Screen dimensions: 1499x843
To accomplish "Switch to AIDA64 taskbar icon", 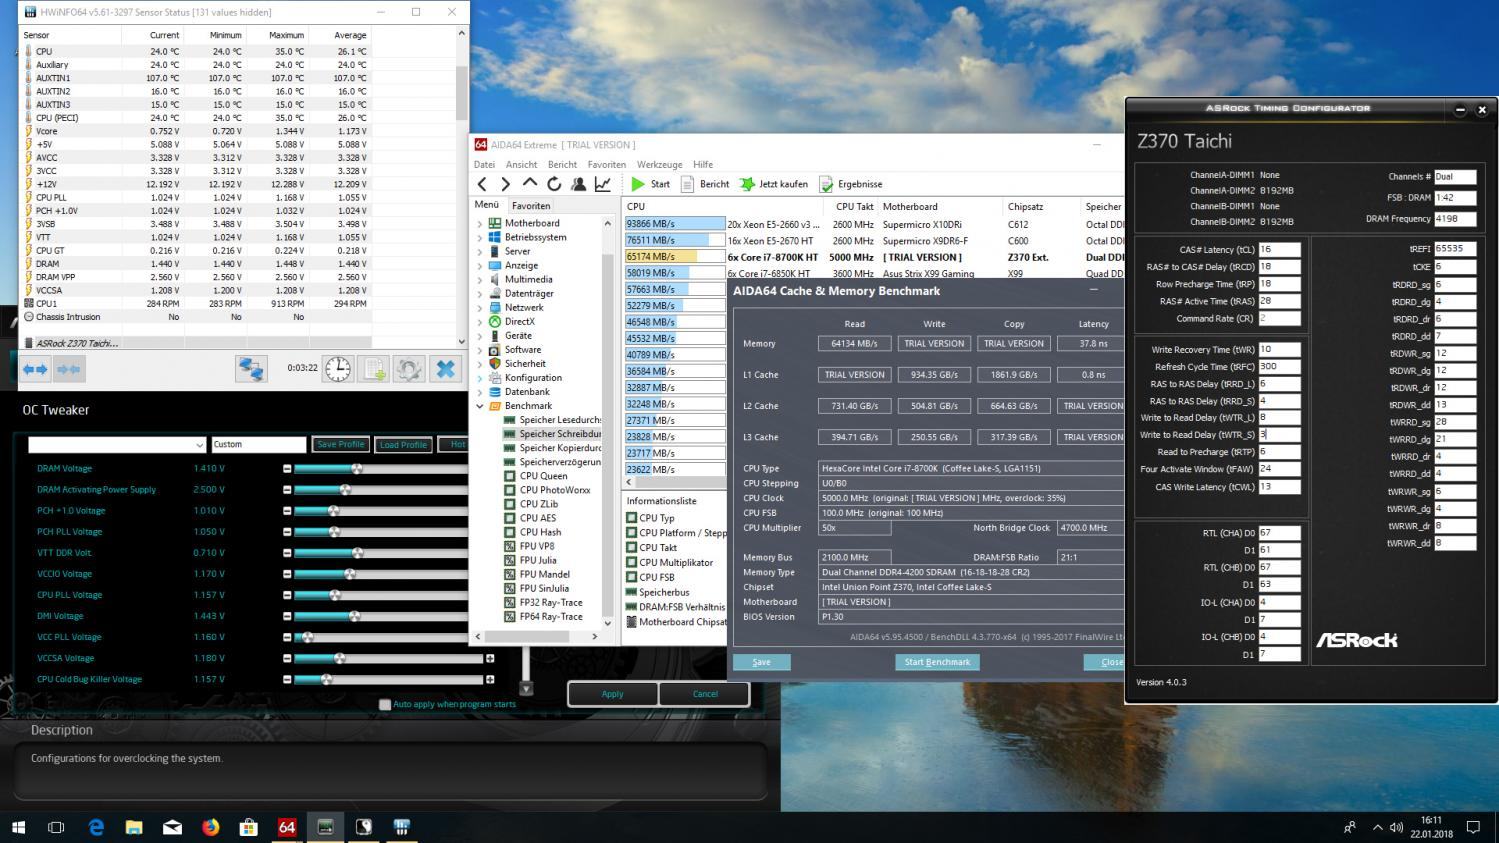I will tap(287, 827).
